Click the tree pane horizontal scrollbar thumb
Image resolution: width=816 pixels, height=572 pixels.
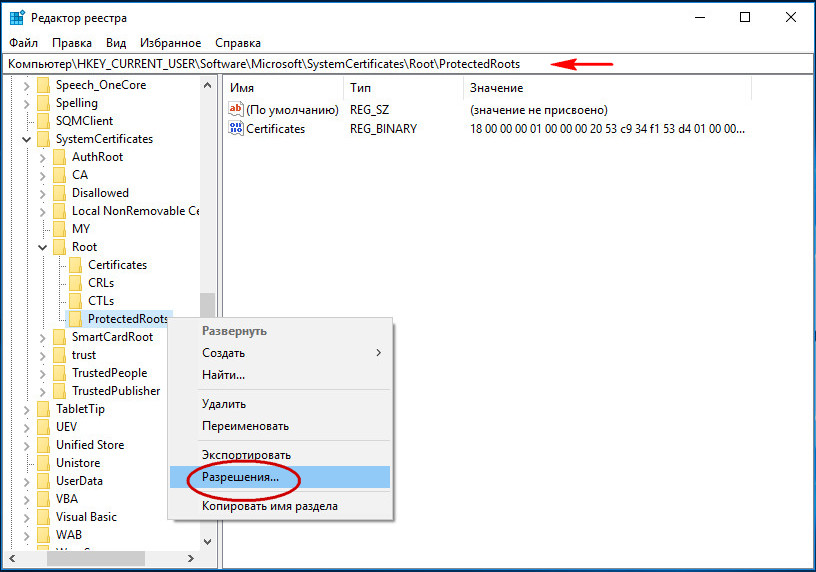point(96,558)
